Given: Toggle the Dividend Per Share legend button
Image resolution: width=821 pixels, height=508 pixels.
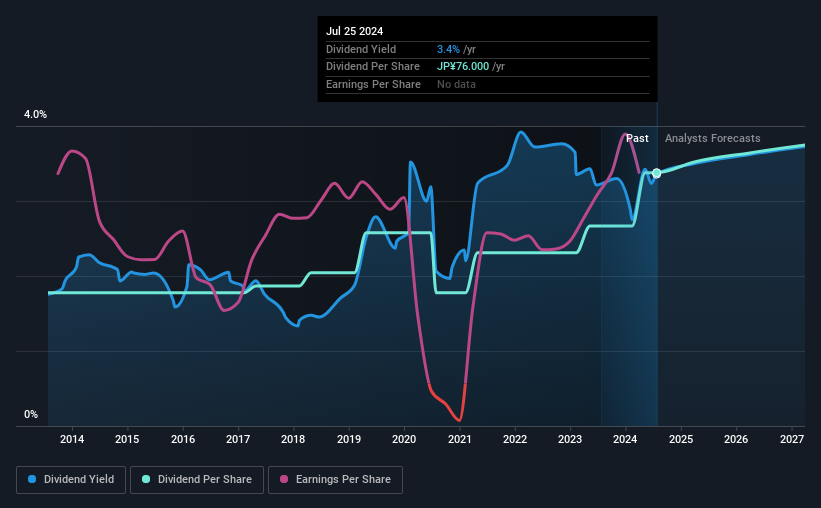Looking at the screenshot, I should 197,480.
